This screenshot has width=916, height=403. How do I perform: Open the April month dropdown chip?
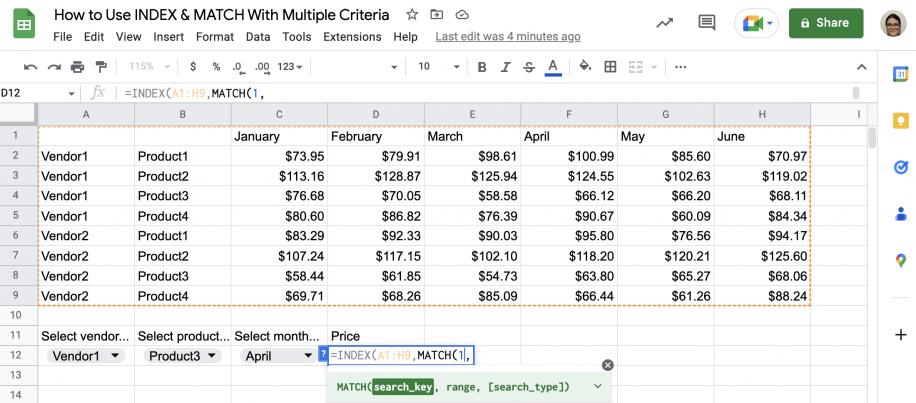pyautogui.click(x=279, y=356)
